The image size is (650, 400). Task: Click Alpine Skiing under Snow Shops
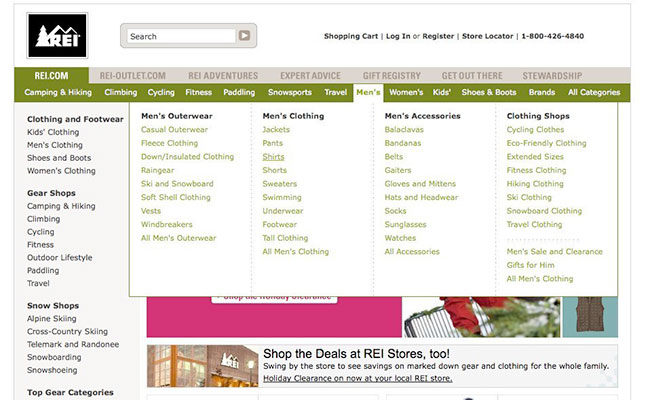point(52,319)
